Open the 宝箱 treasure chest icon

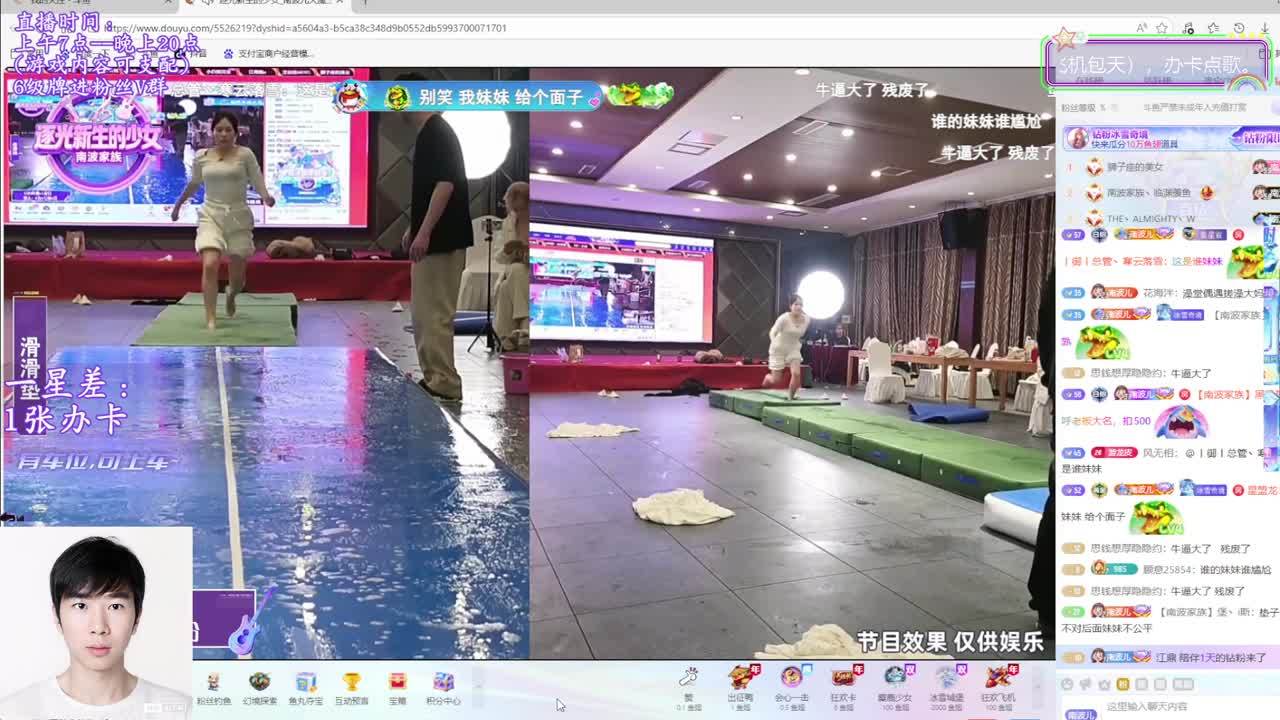(397, 686)
